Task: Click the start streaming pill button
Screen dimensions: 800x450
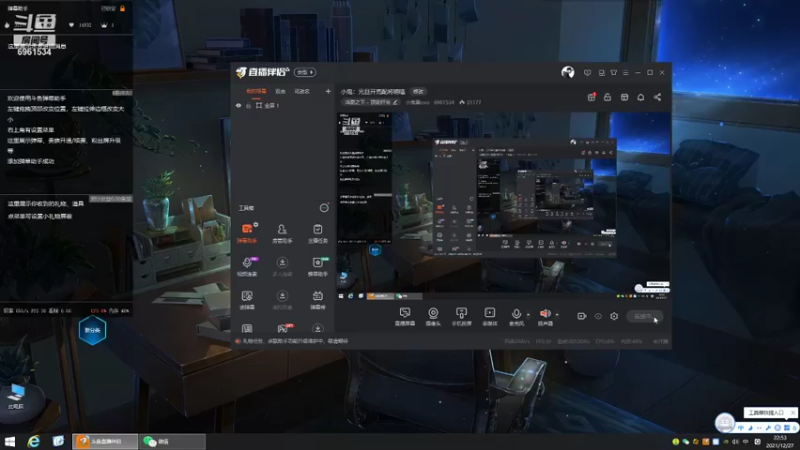Action: point(644,316)
